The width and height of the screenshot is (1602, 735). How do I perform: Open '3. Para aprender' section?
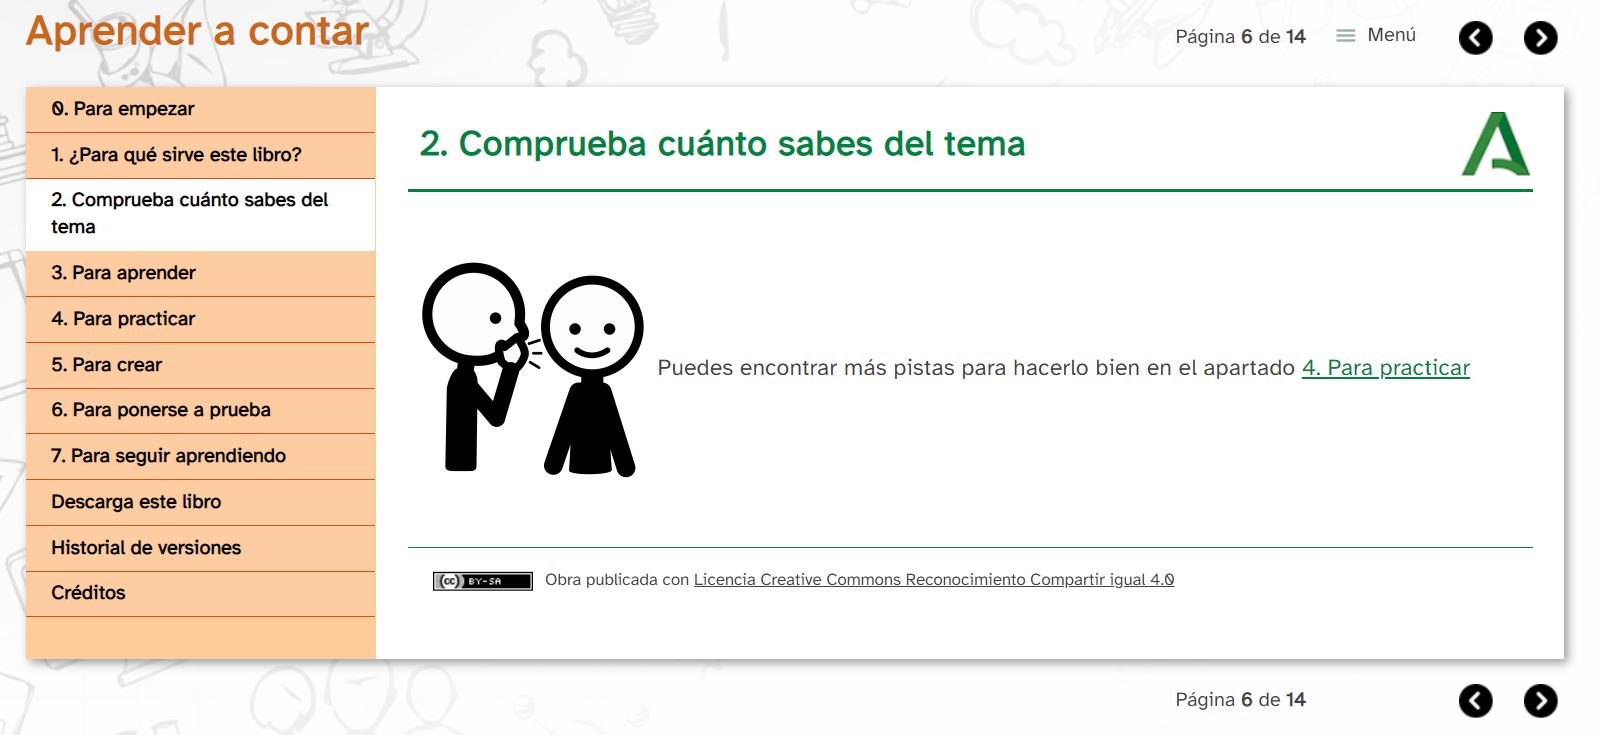click(123, 273)
